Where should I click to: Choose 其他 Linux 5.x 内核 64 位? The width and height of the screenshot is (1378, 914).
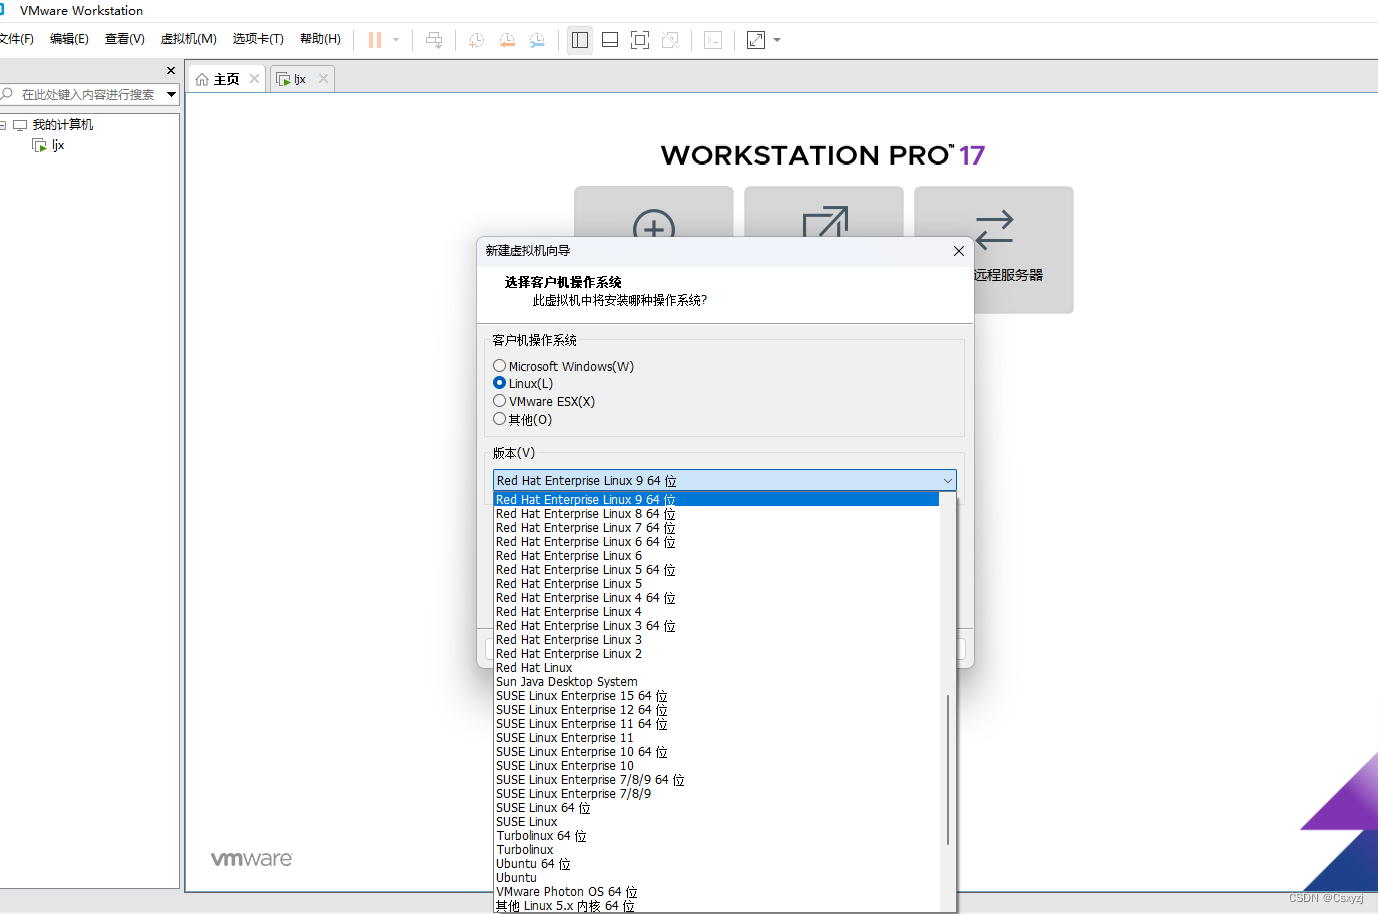pyautogui.click(x=716, y=905)
